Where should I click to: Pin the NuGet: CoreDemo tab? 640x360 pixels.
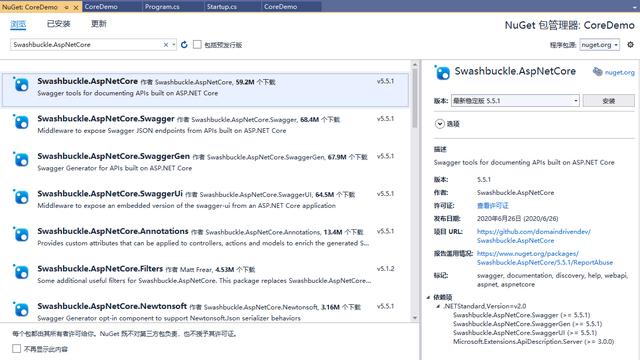coord(67,7)
